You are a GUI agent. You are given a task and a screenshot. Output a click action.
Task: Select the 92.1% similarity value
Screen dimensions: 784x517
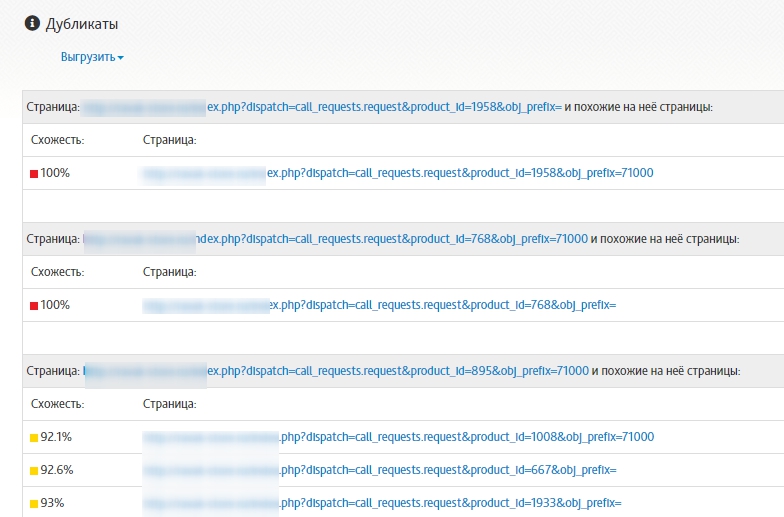coord(56,437)
